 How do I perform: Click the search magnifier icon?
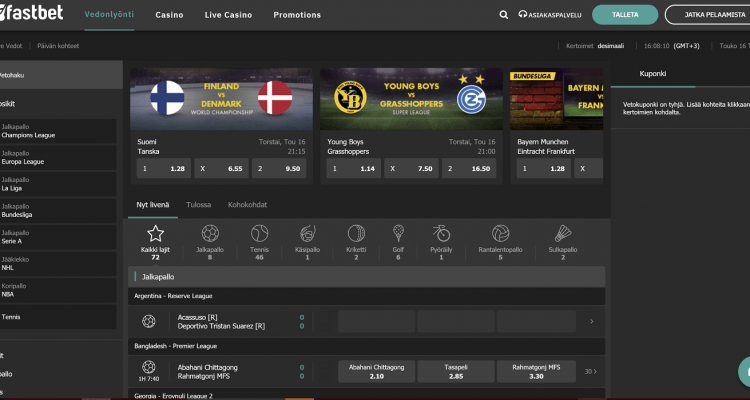point(503,15)
